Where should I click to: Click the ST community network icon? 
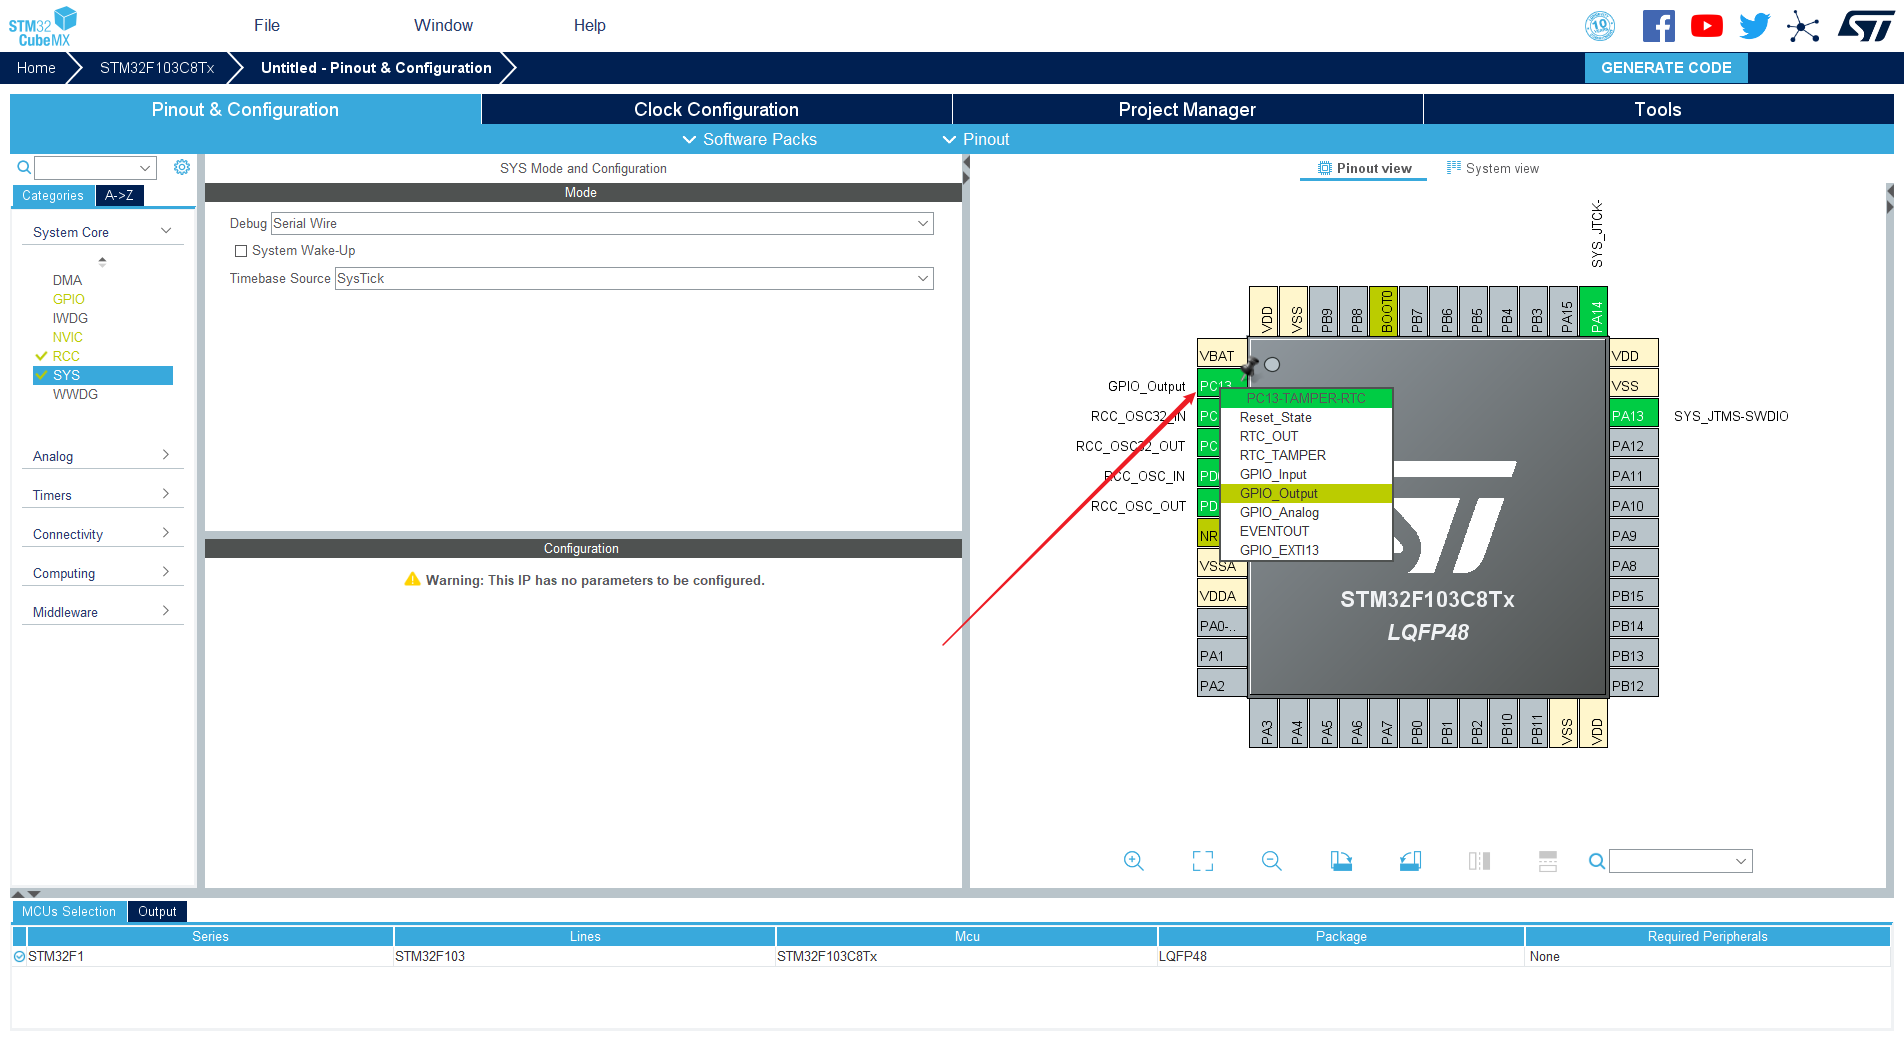point(1803,26)
